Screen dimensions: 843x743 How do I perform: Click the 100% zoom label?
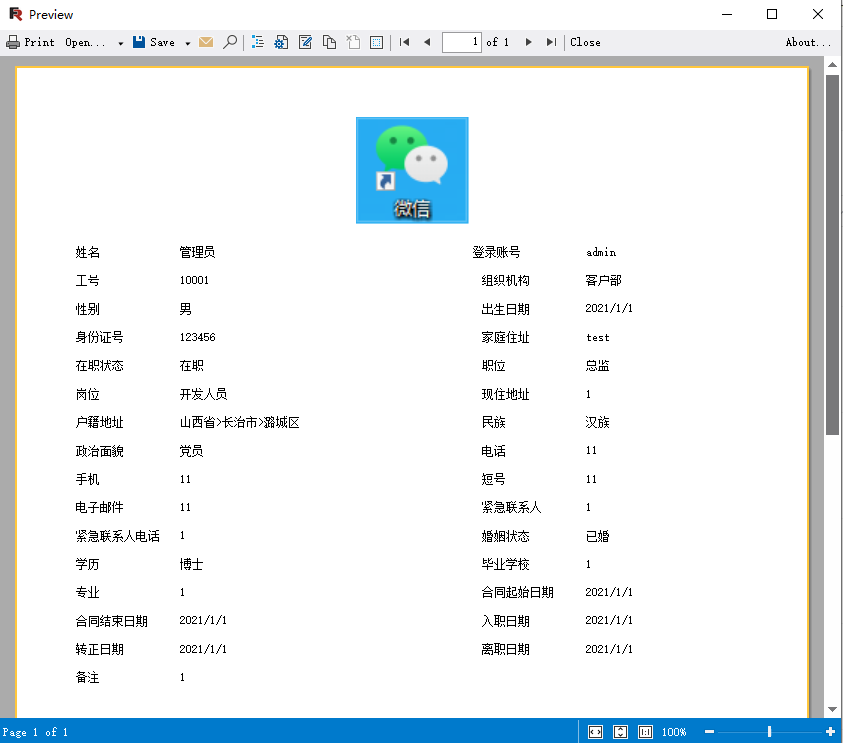(x=674, y=732)
